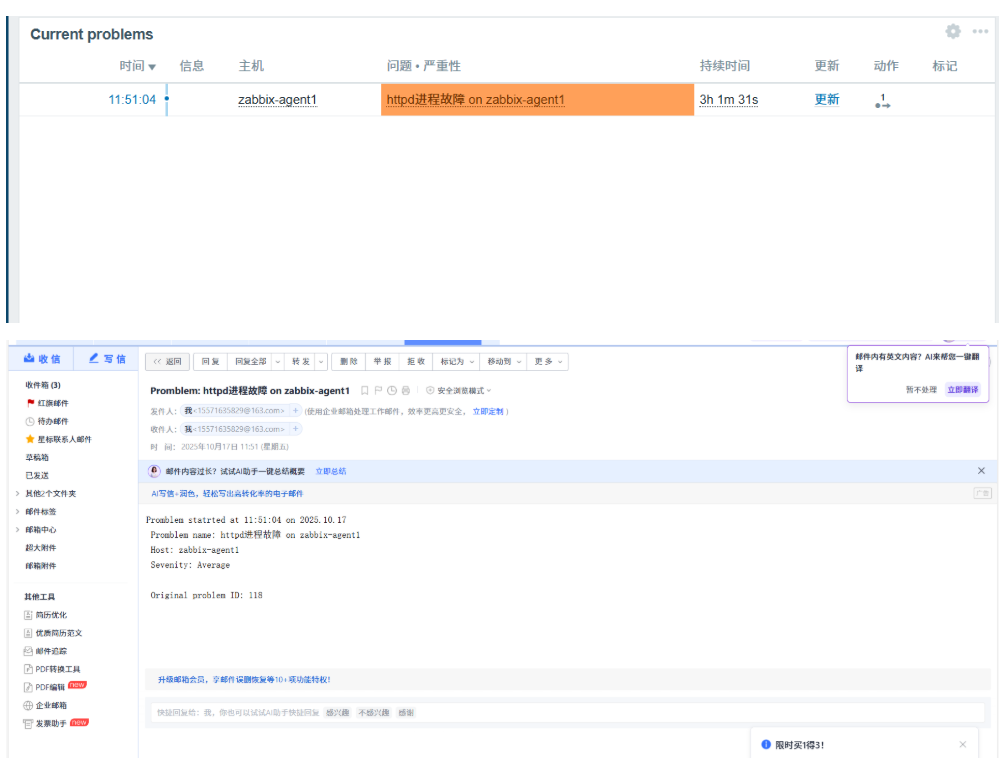The width and height of the screenshot is (1001, 758).
Task: Click the 不感兴趣 quick reply chip
Action: [x=373, y=713]
